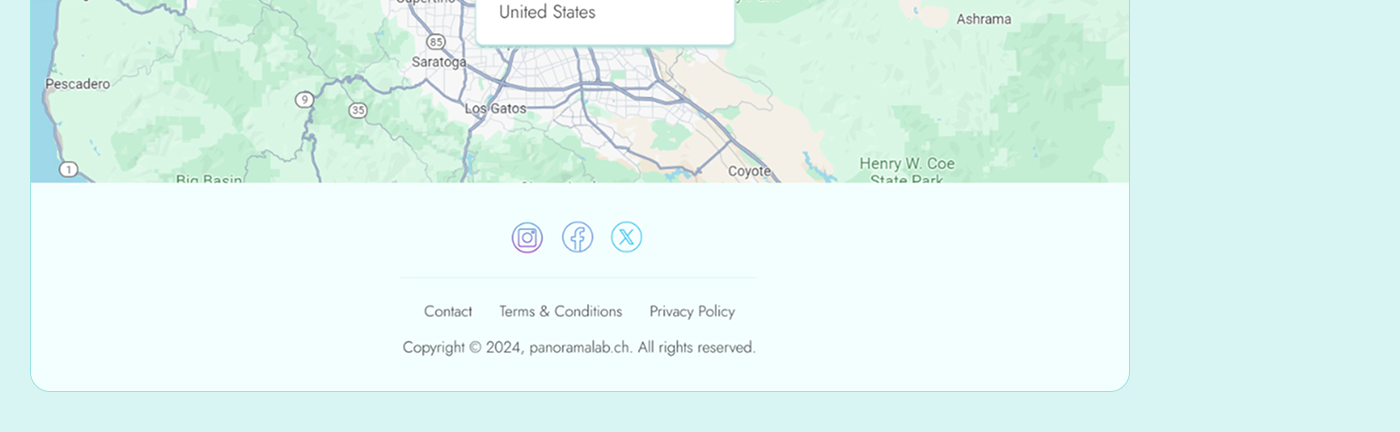
Task: Open the Facebook social icon
Action: (x=577, y=238)
